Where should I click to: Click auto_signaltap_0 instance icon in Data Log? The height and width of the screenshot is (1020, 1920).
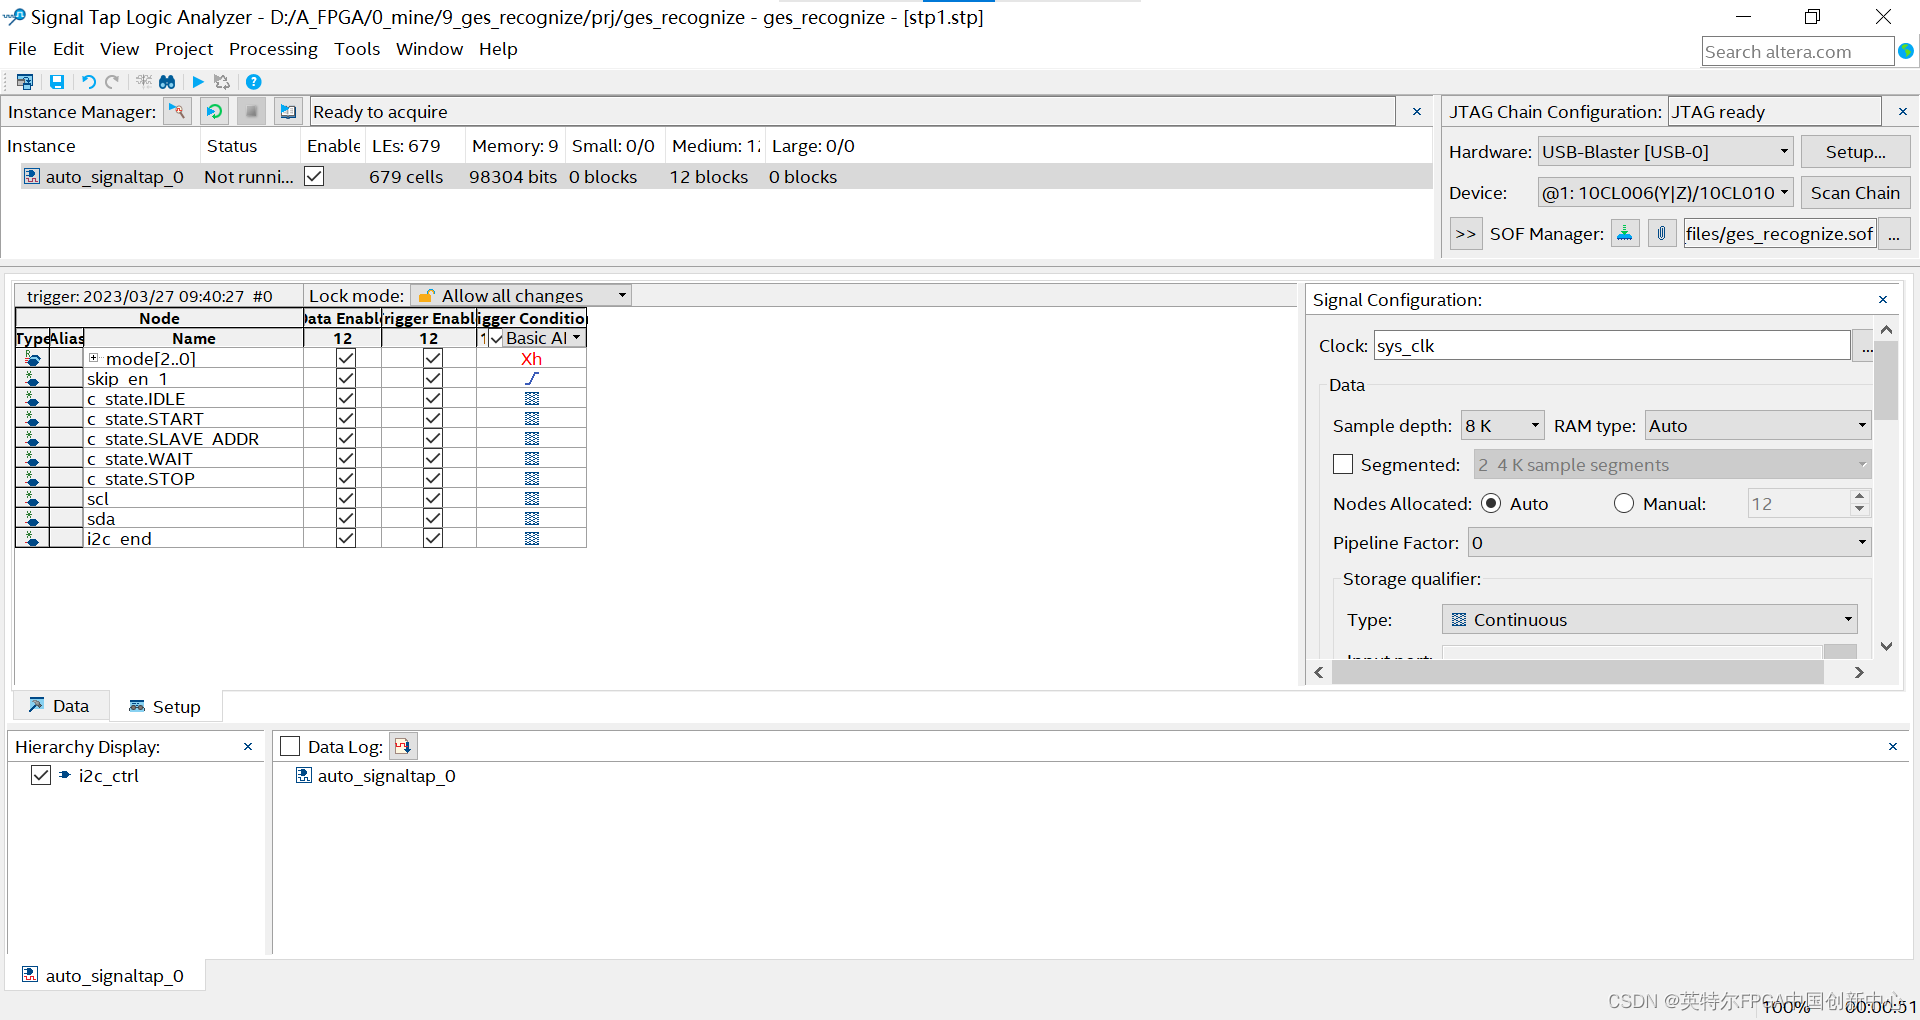pyautogui.click(x=304, y=775)
